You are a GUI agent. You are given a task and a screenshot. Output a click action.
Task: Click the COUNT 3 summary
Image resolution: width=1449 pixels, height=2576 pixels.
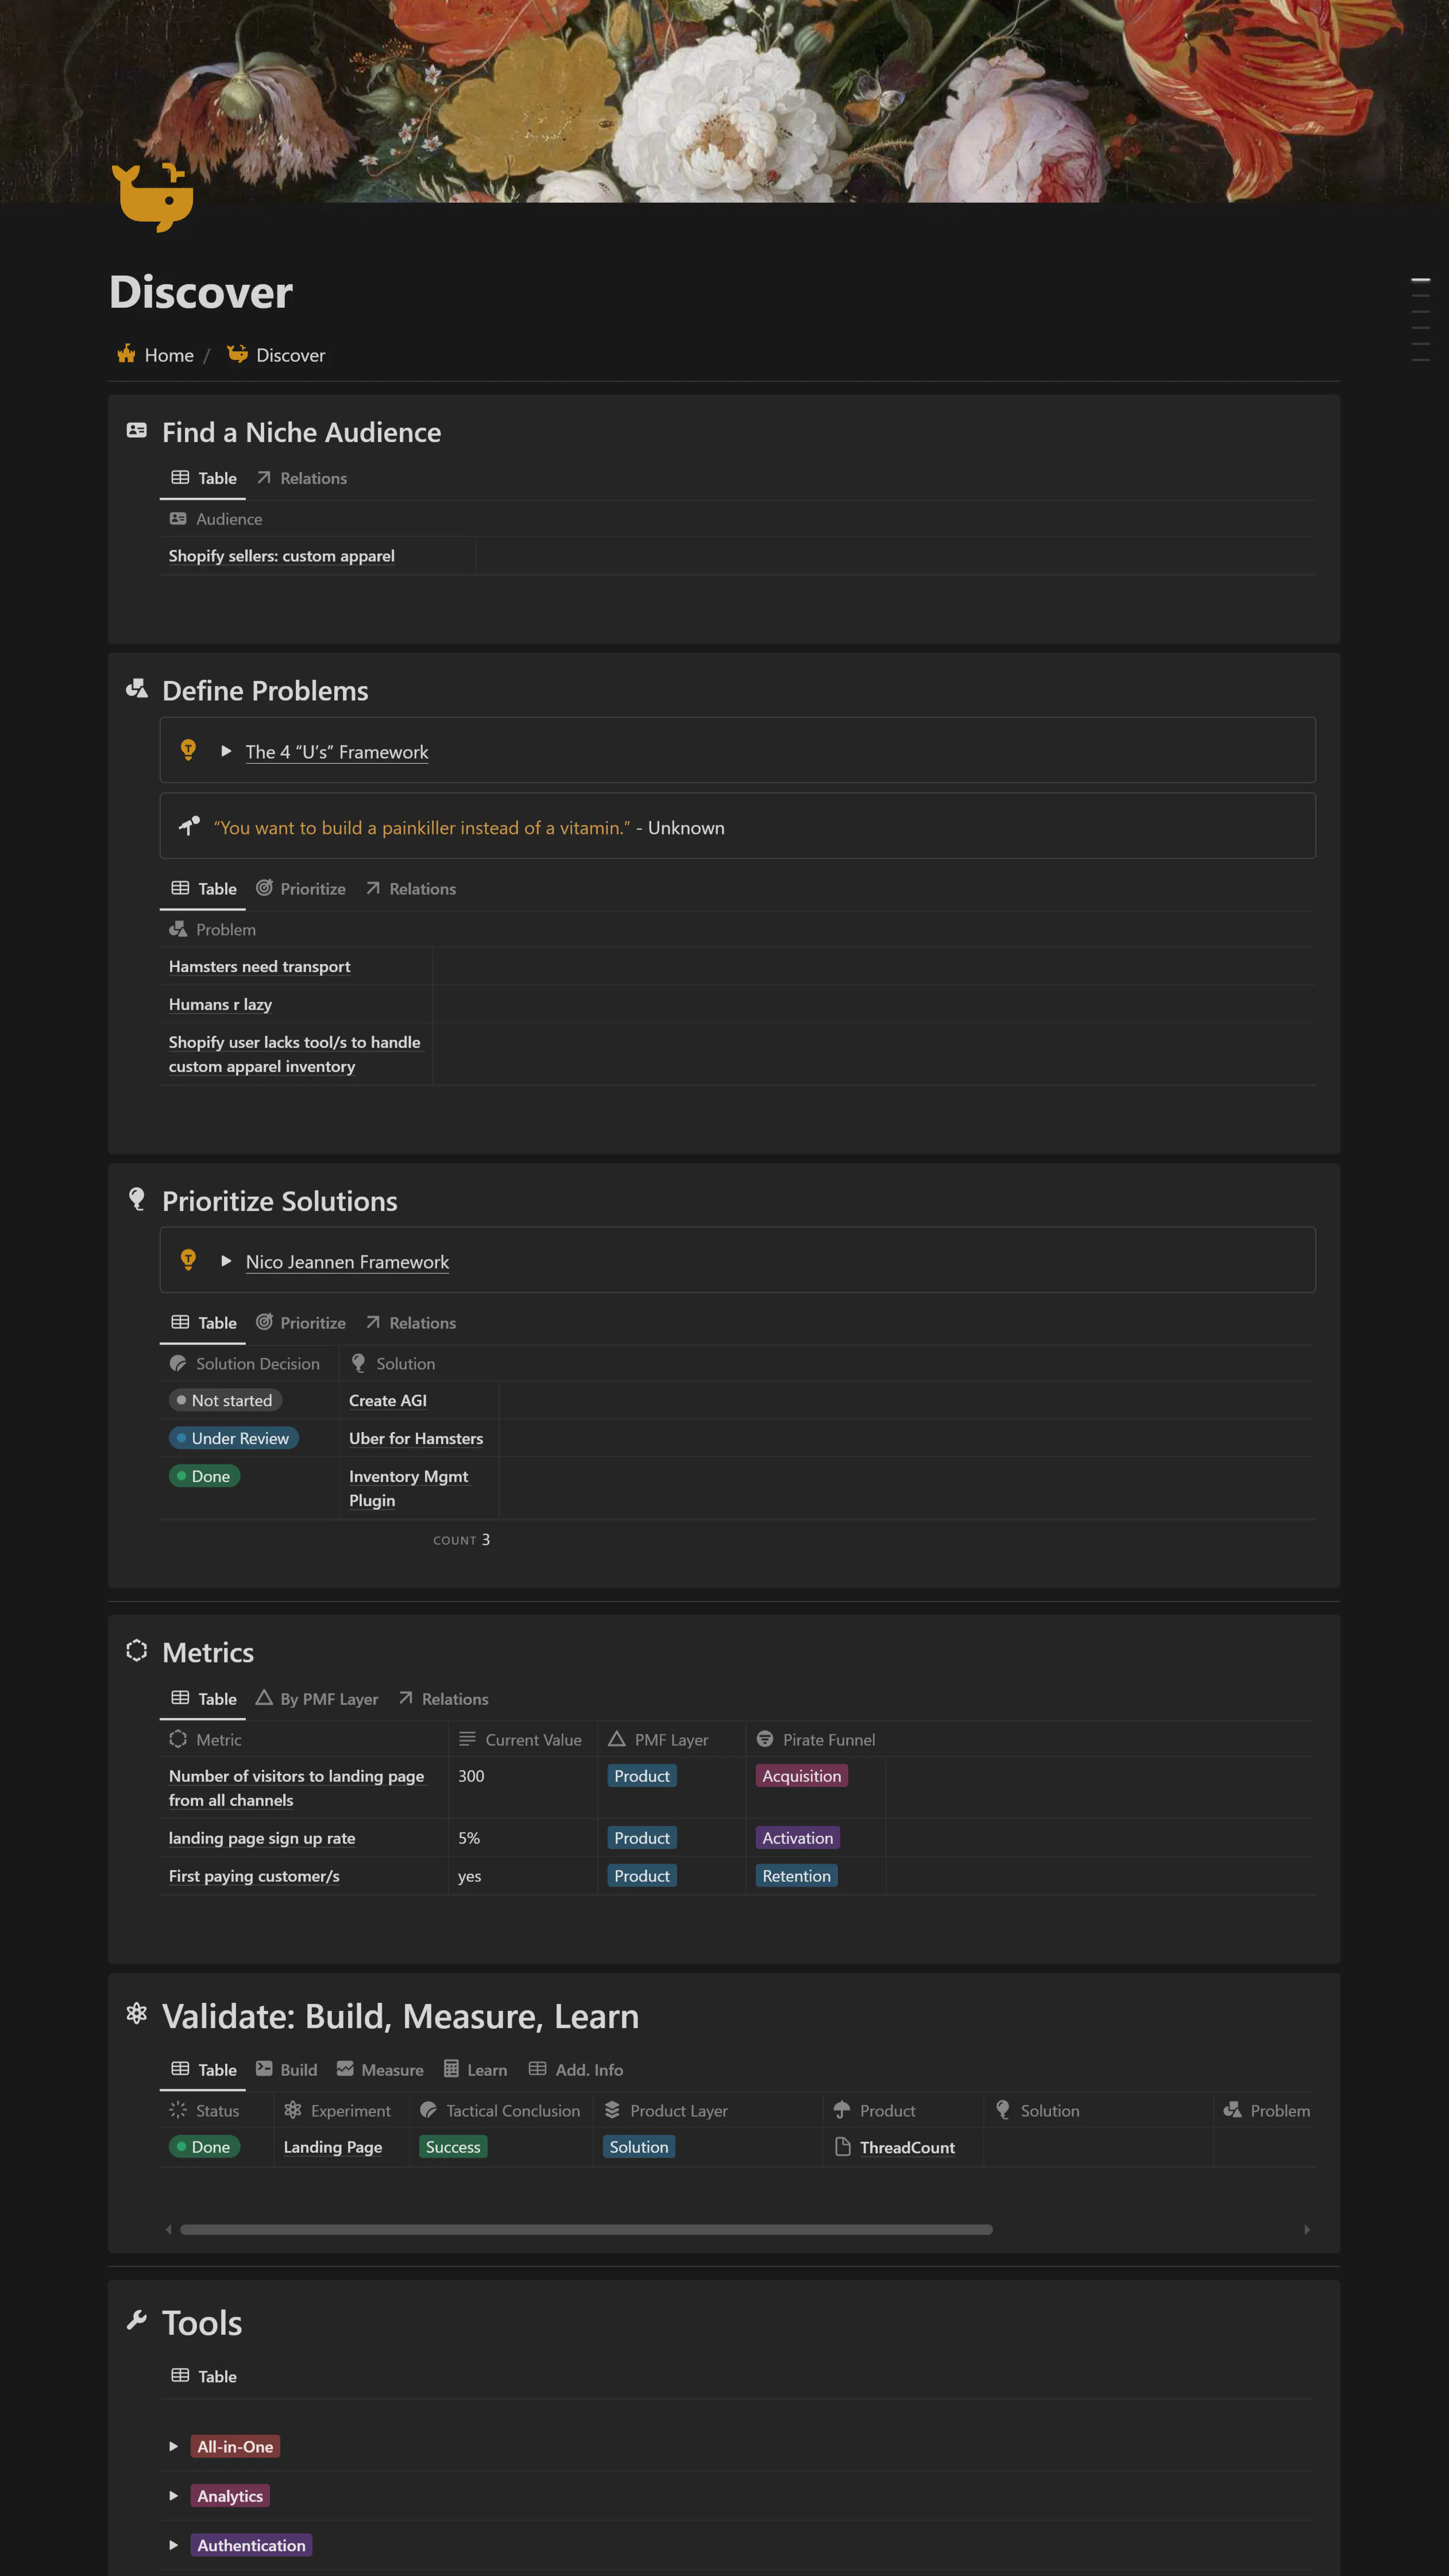(x=461, y=1540)
